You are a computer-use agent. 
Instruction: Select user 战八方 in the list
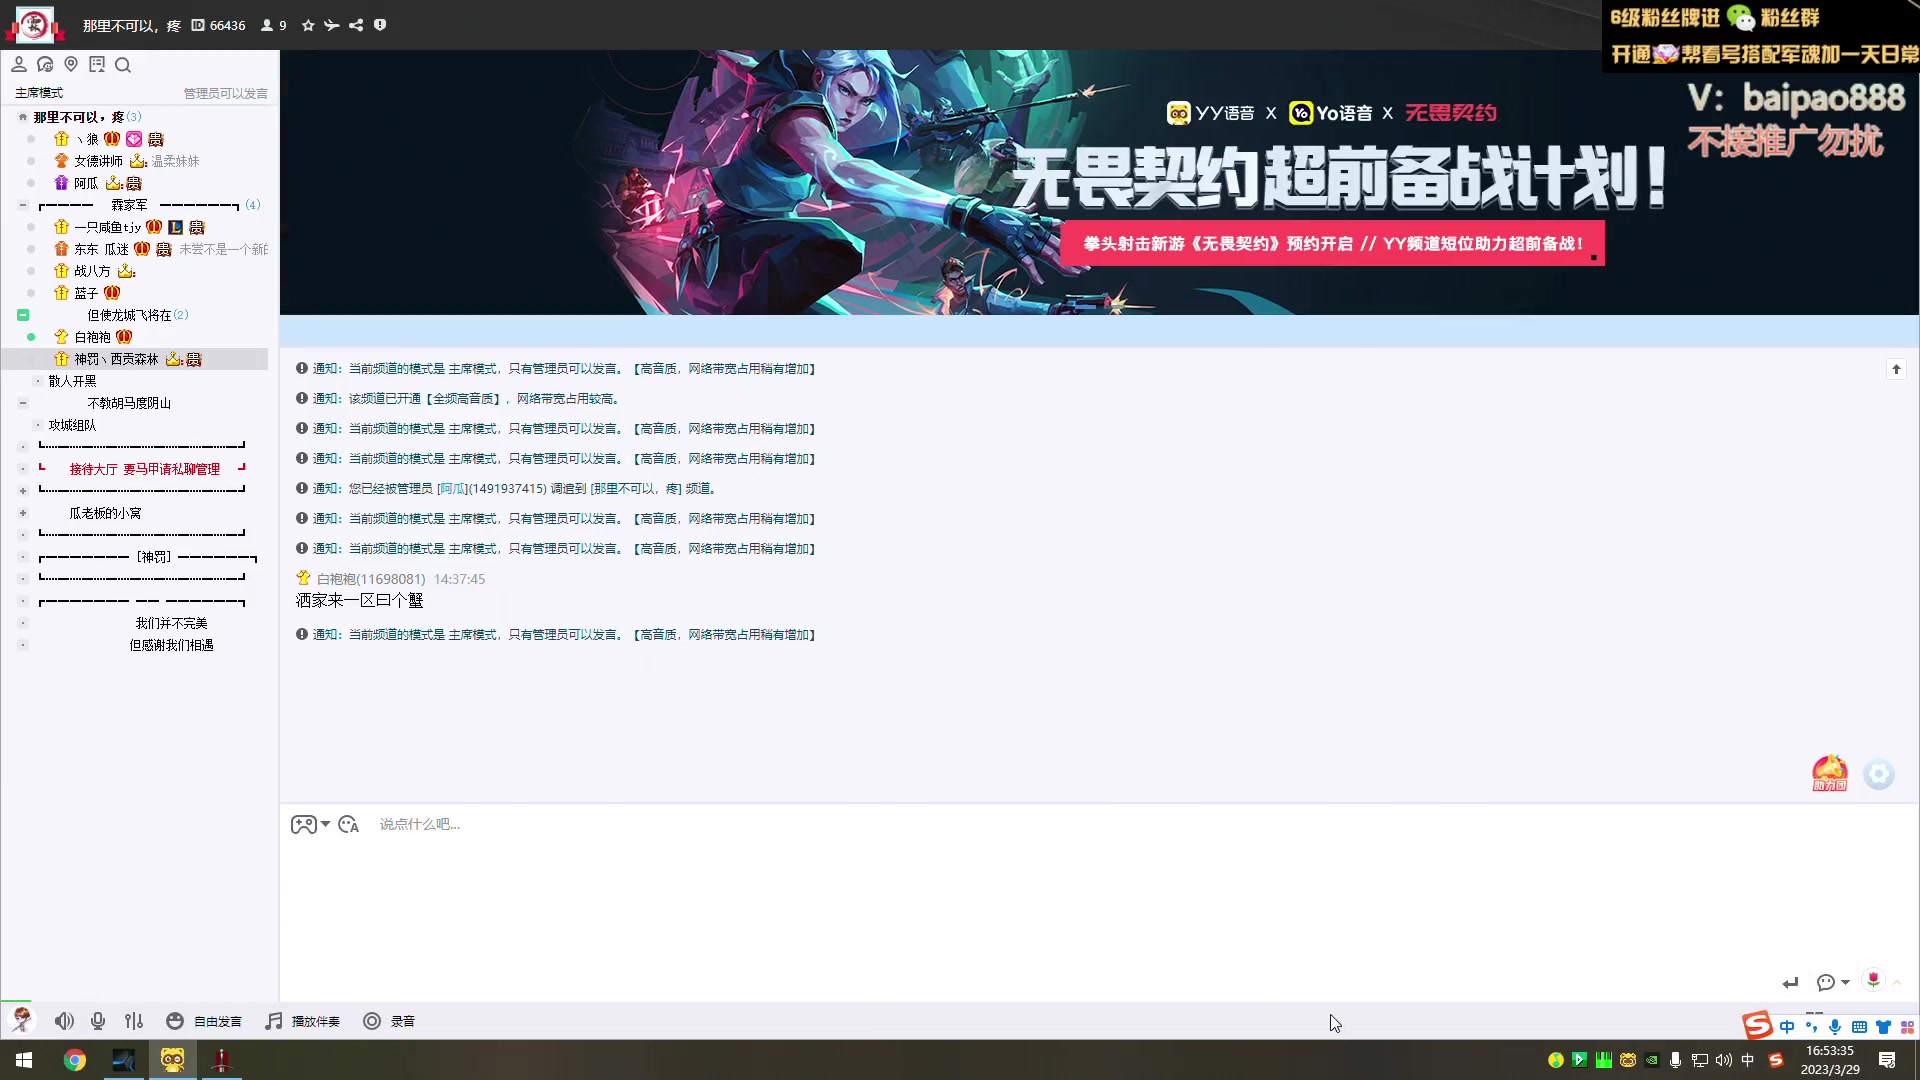click(94, 271)
